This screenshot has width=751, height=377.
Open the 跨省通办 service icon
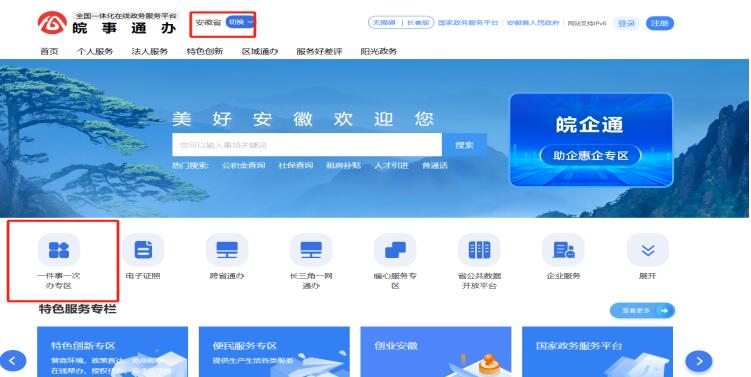227,250
